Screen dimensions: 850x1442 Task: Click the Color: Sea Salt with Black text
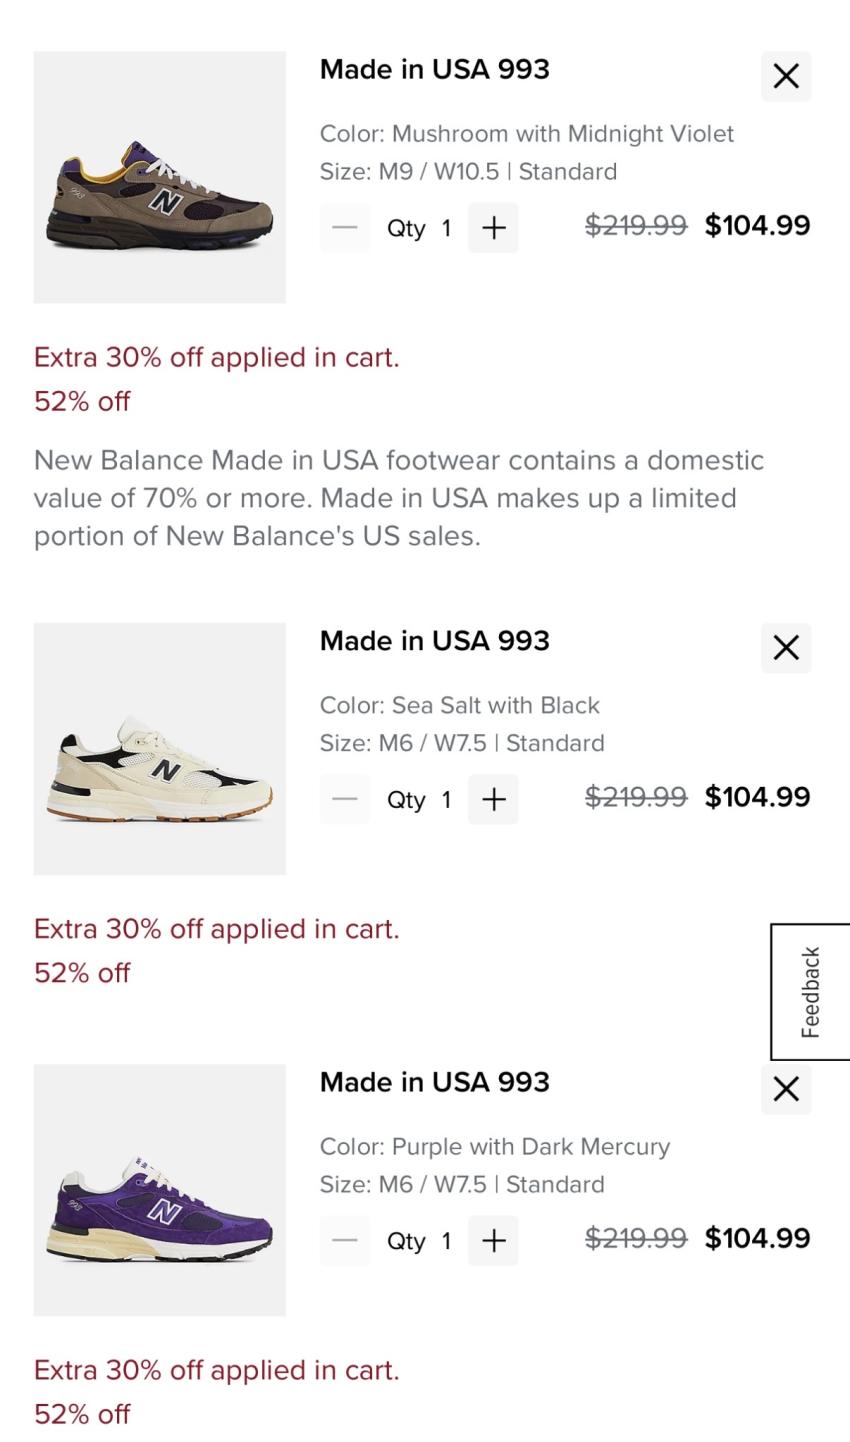(x=459, y=705)
